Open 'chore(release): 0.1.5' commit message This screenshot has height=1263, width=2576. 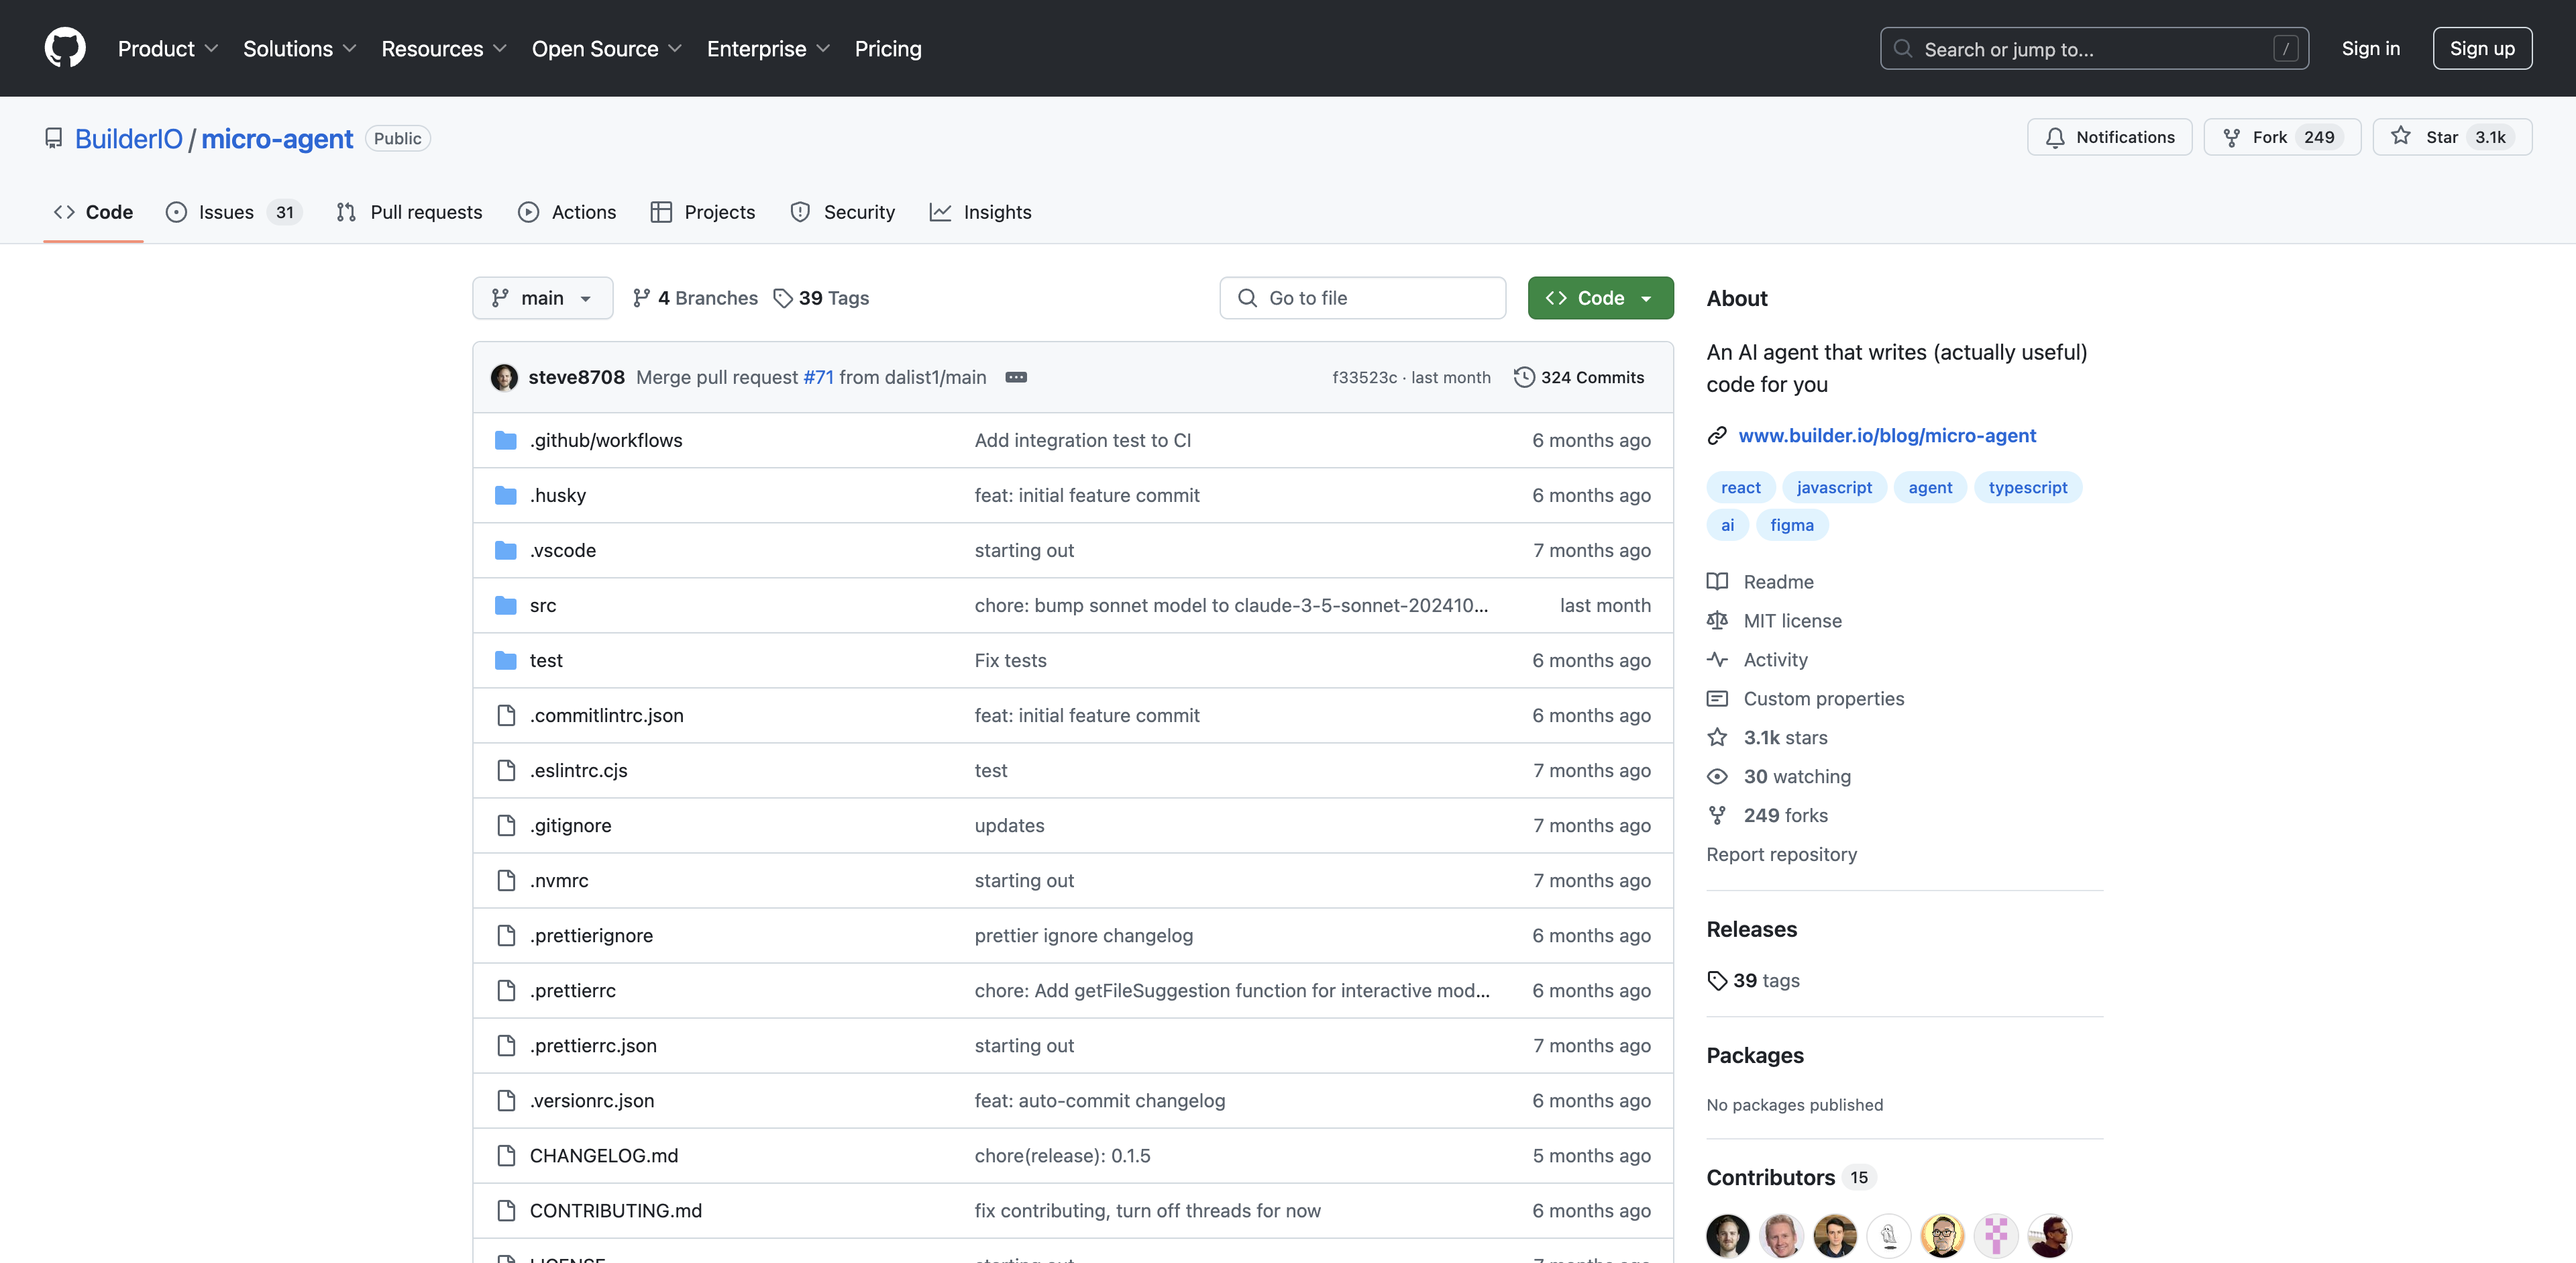(1062, 1155)
